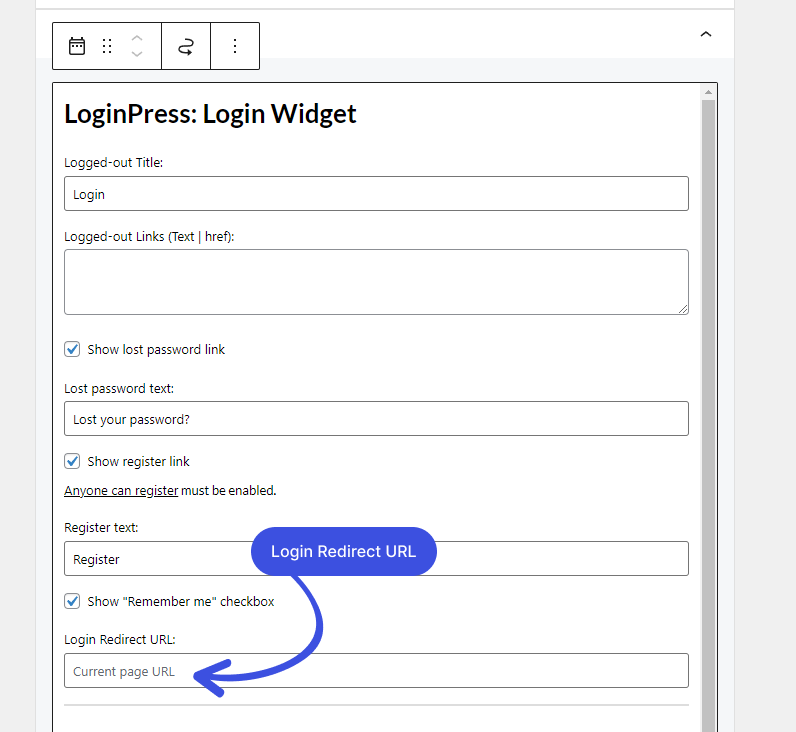
Task: Click the move to widget area icon
Action: tap(186, 46)
